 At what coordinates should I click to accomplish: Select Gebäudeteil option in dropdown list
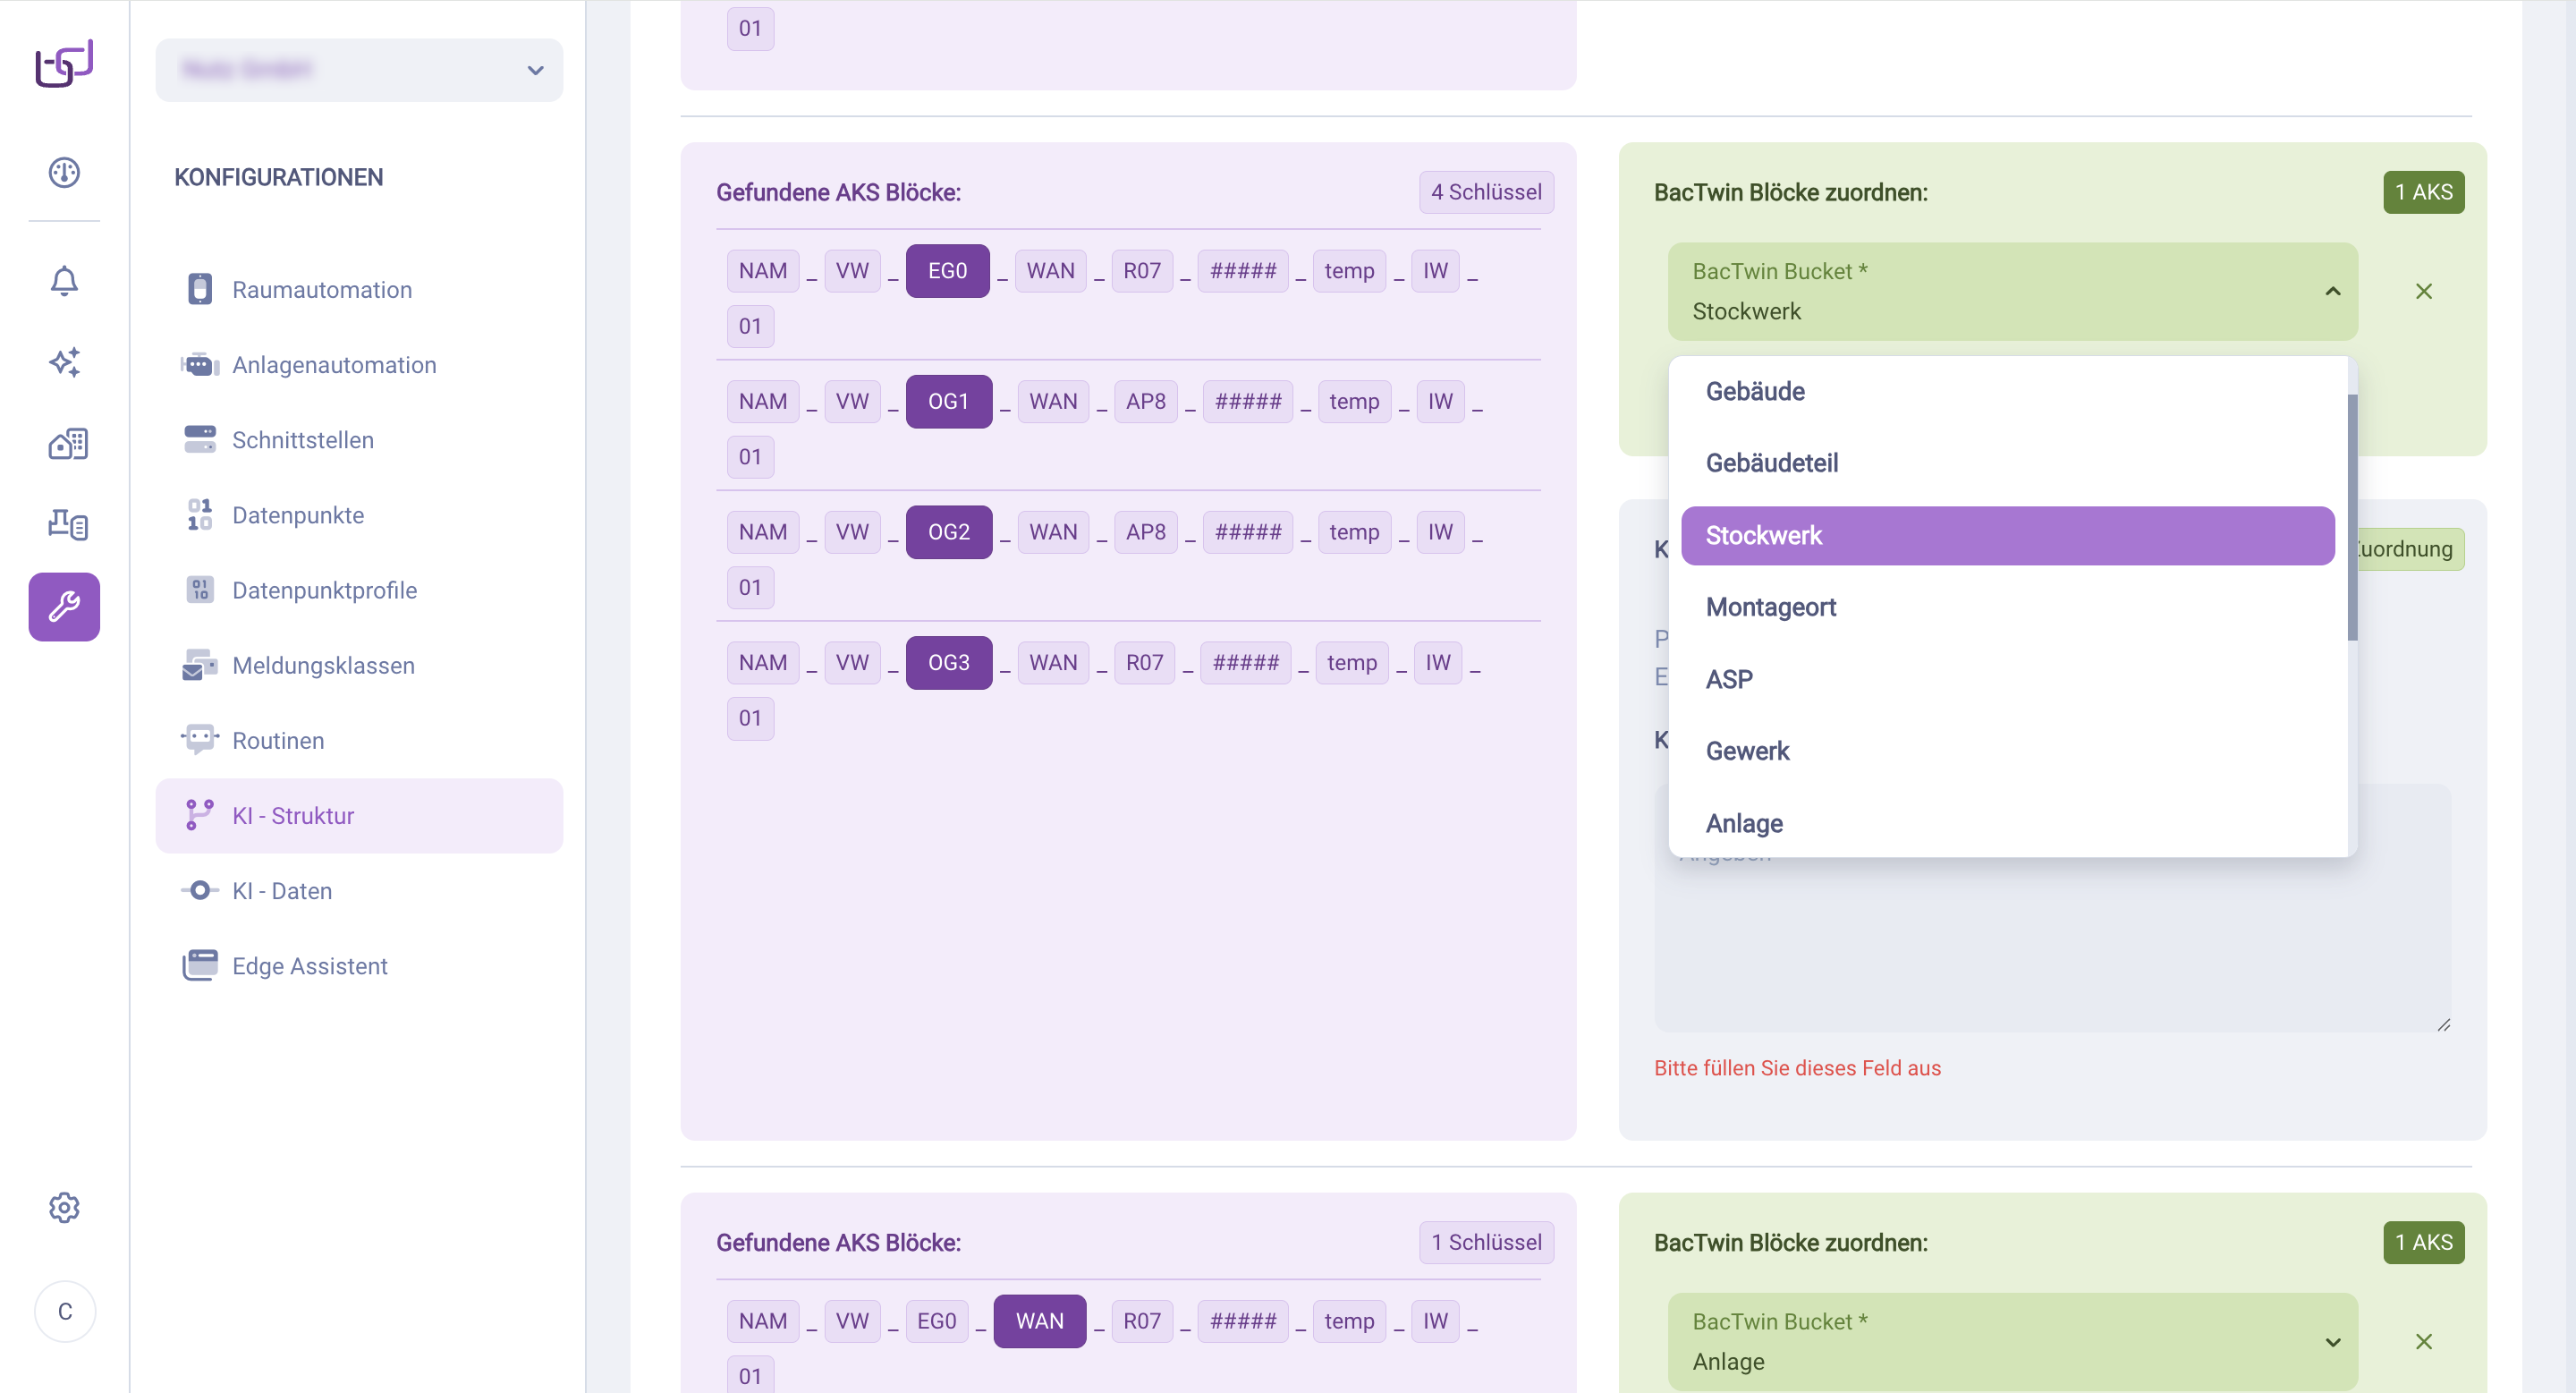click(1771, 463)
